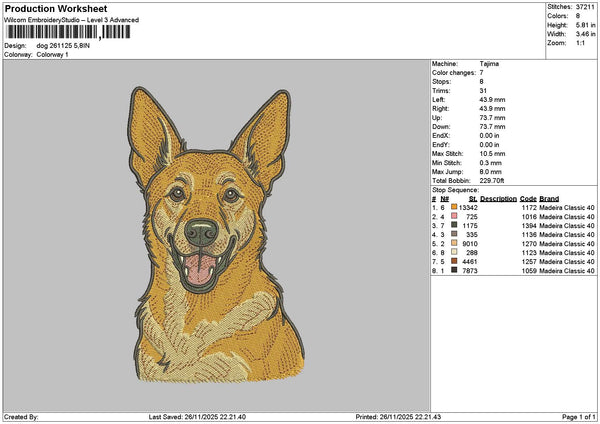The width and height of the screenshot is (600, 424).
Task: Select the 'Colorway 1' value
Action: (x=52, y=55)
